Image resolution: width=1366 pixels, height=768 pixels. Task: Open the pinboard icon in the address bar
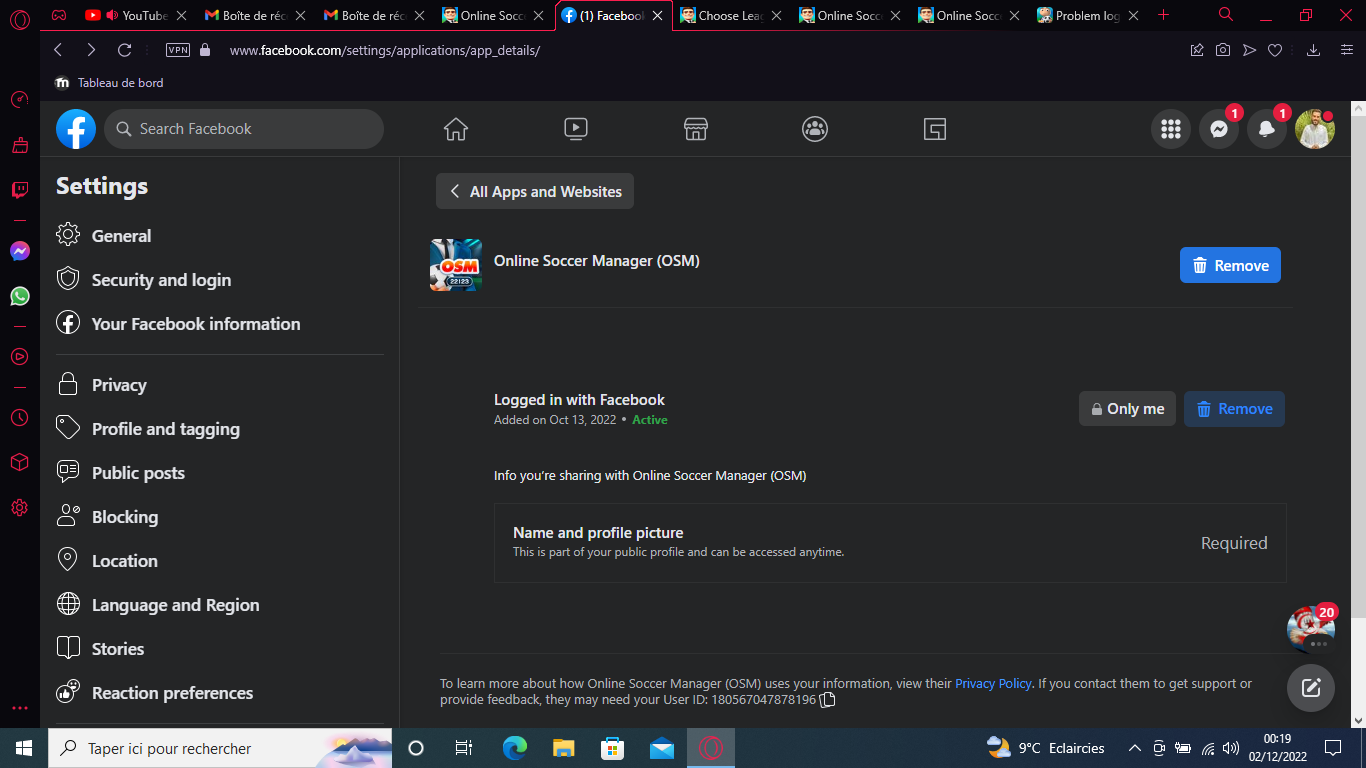click(1197, 50)
